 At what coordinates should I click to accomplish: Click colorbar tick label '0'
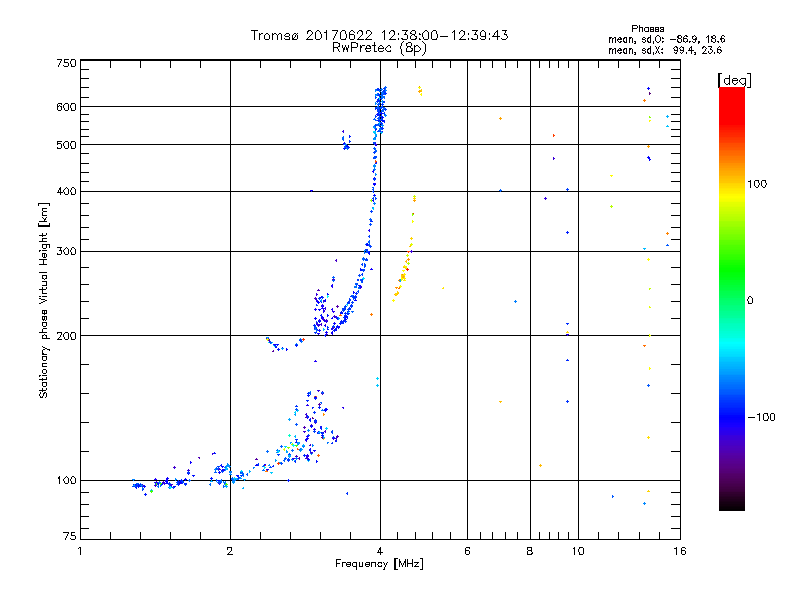click(x=750, y=301)
